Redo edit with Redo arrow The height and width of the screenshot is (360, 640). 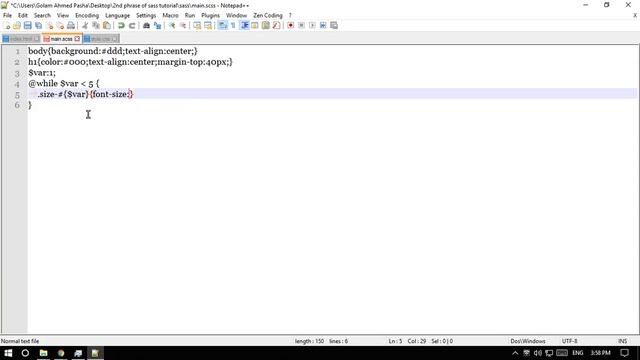click(132, 25)
